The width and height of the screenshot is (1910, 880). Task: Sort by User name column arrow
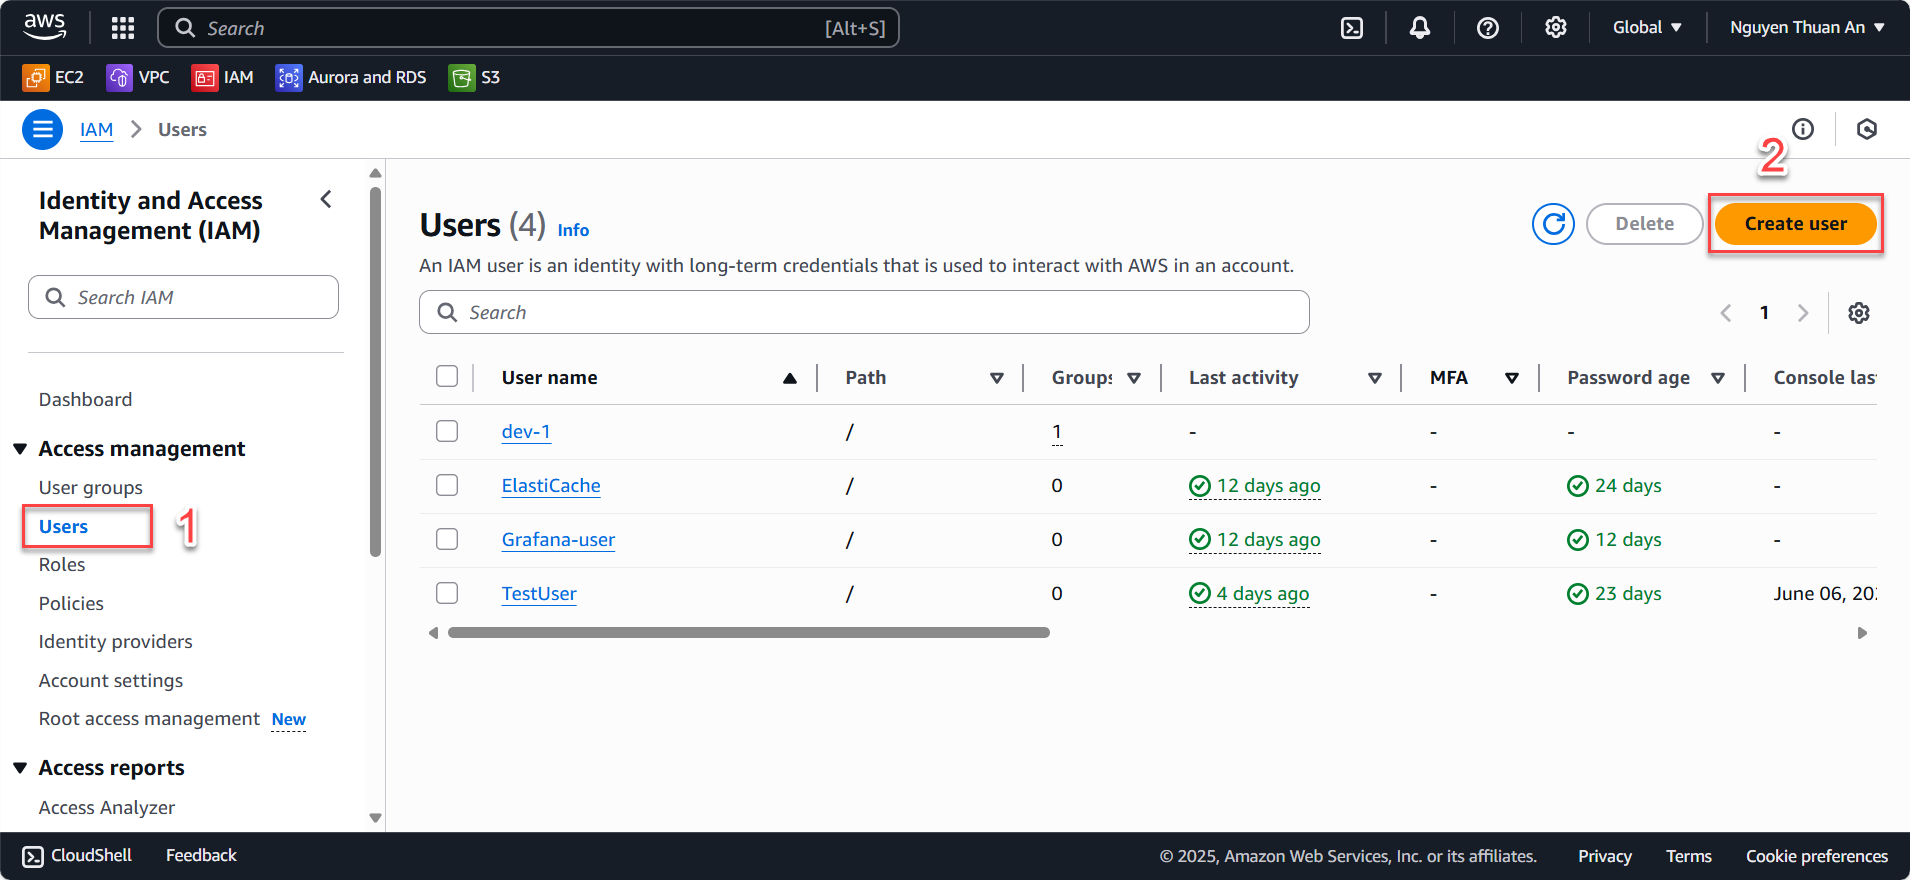[x=790, y=378]
